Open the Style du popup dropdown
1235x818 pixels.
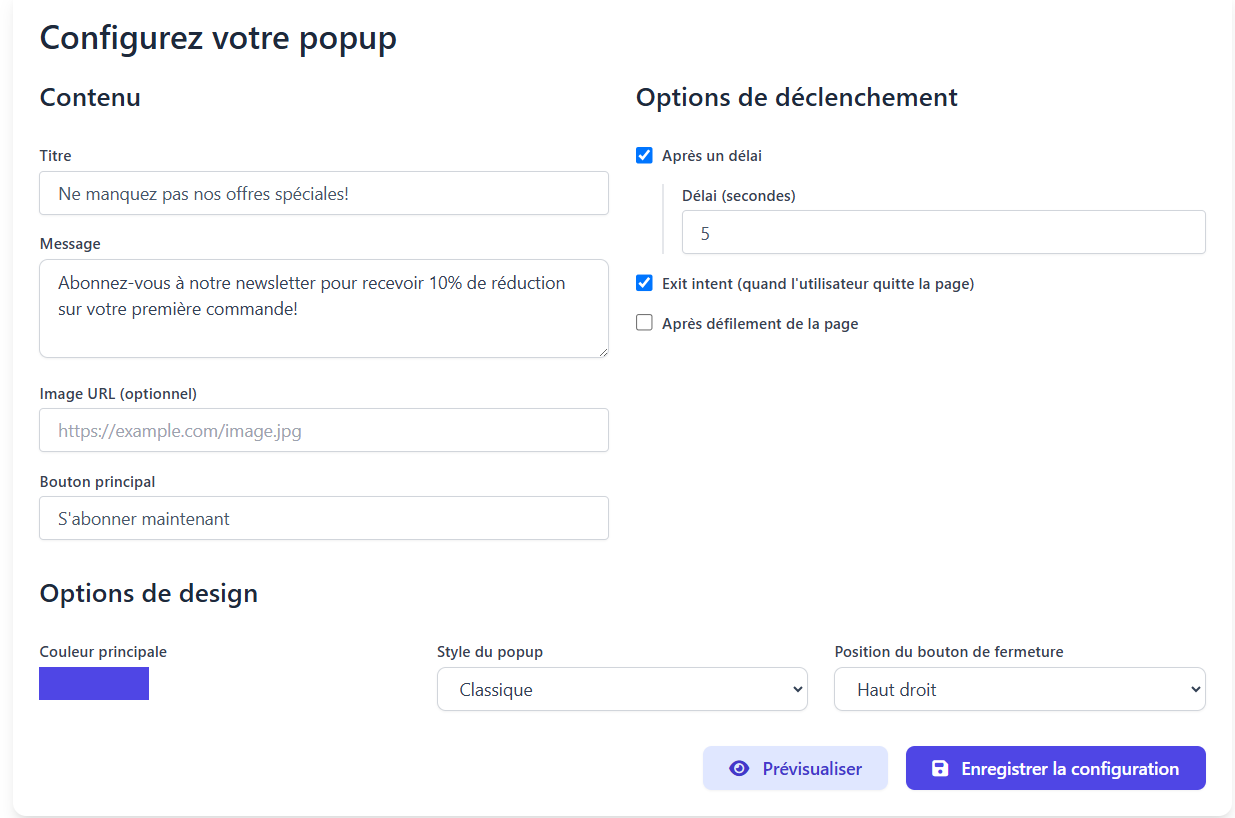(x=622, y=690)
